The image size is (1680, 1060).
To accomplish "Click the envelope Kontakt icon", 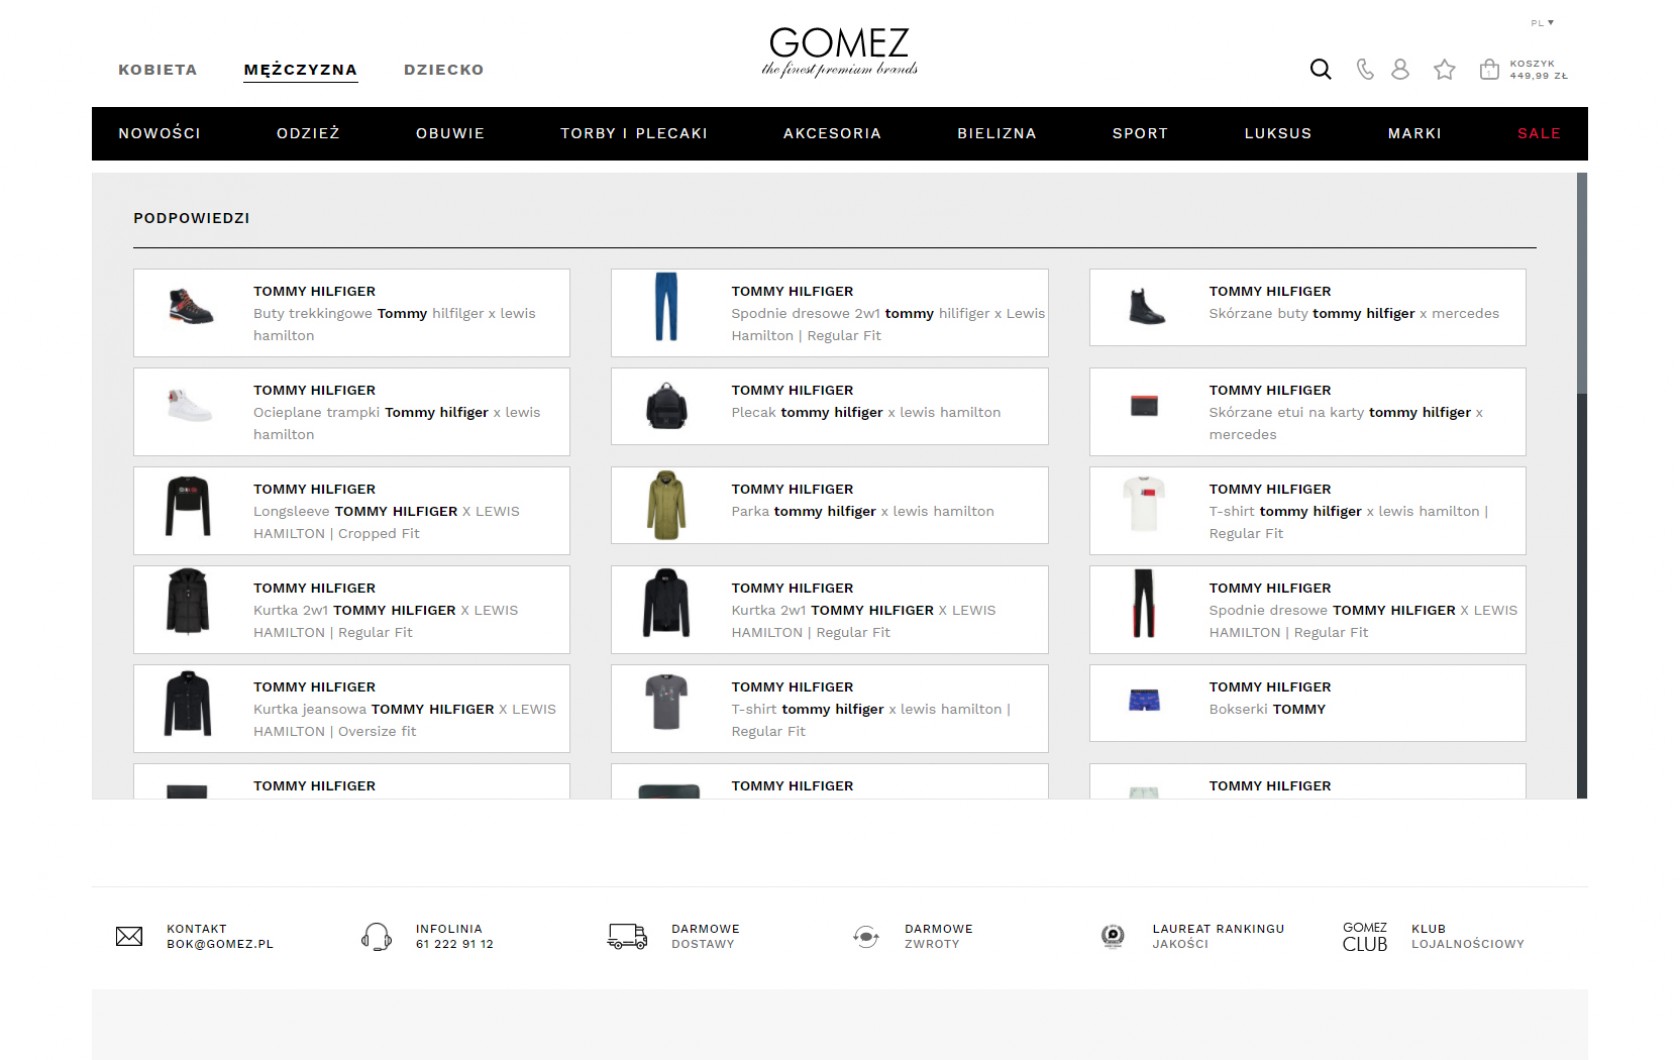I will 129,936.
